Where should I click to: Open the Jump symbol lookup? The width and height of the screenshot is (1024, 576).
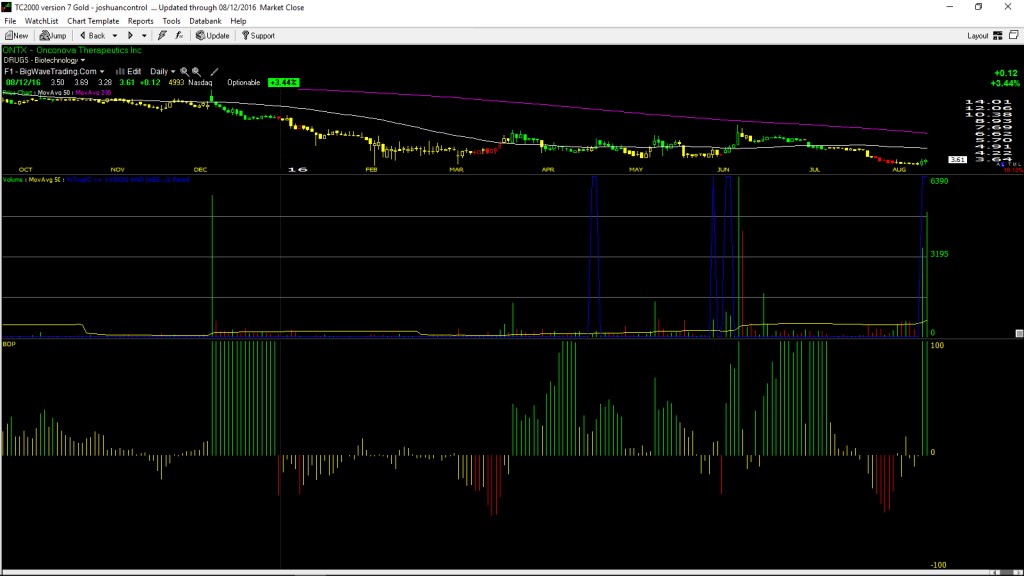point(53,36)
